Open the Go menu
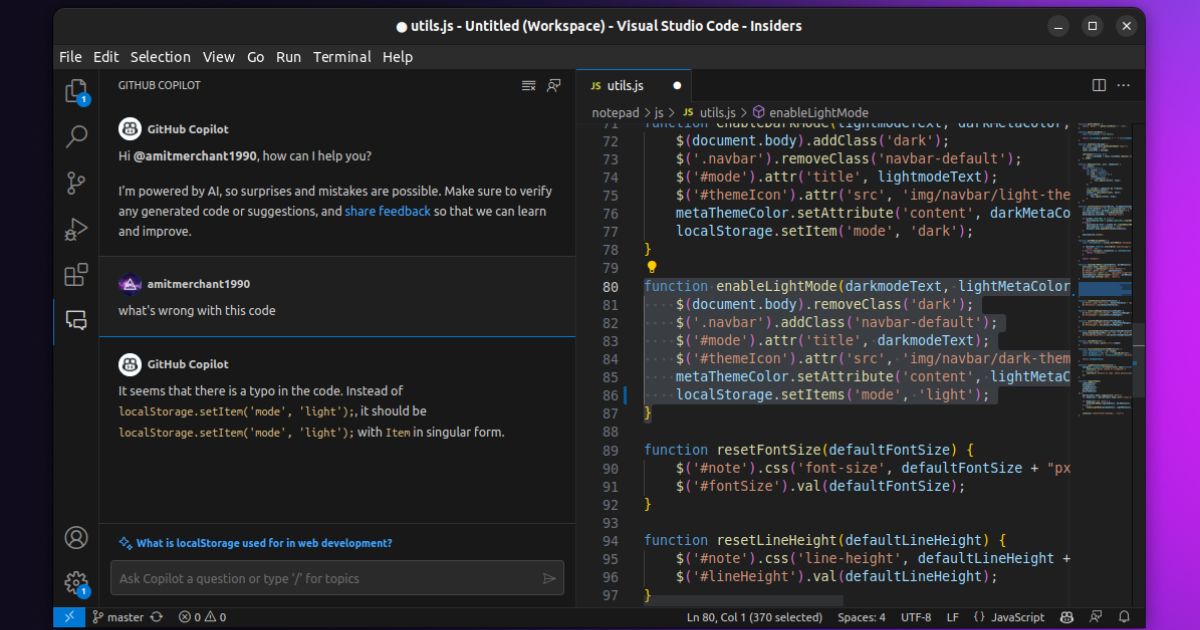This screenshot has height=630, width=1200. click(x=256, y=57)
